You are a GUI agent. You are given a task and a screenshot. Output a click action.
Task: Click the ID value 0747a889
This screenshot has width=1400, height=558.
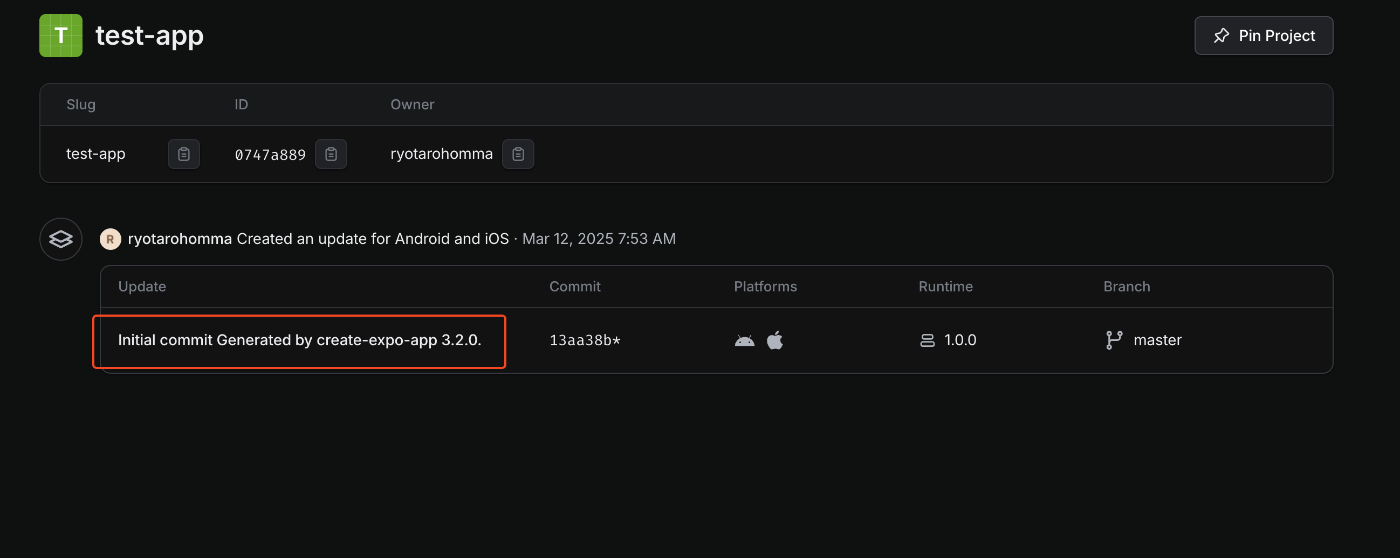point(270,154)
